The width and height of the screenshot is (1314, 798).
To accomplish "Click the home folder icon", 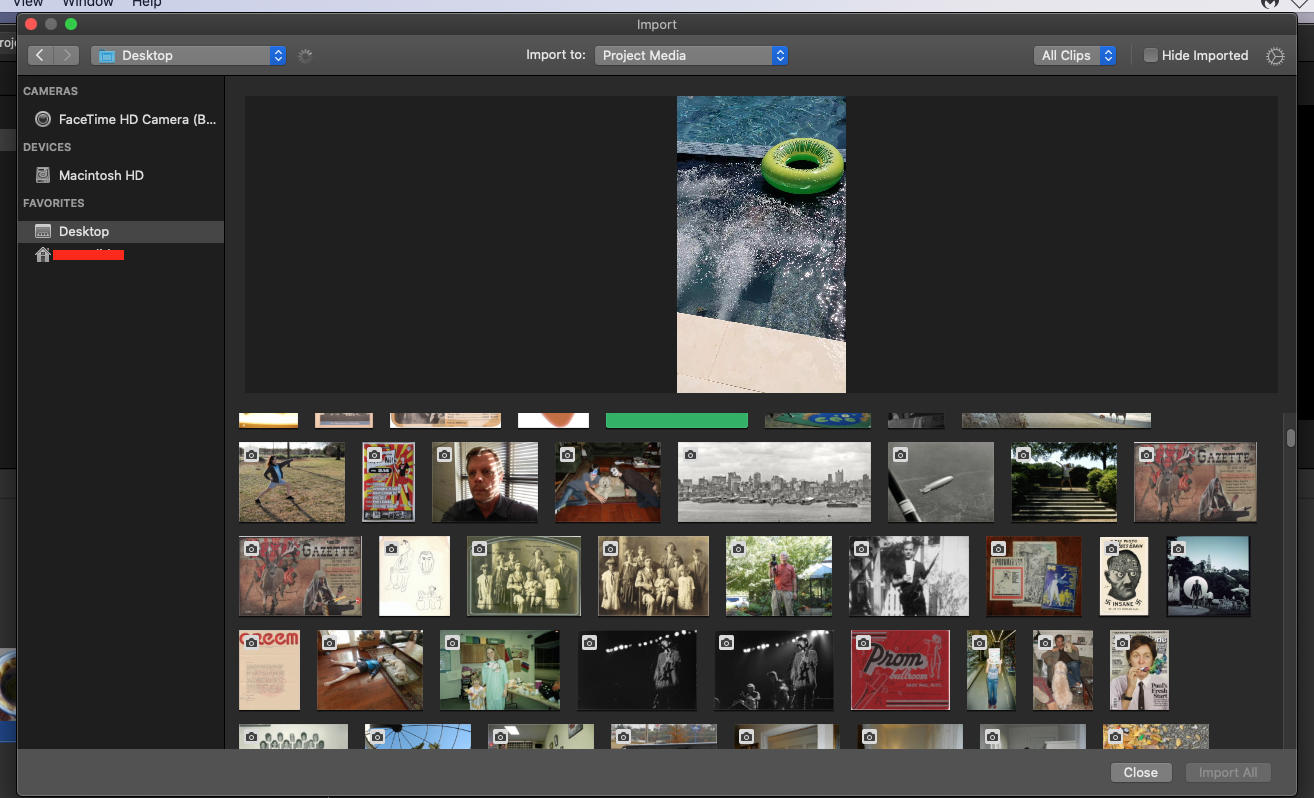I will point(43,255).
